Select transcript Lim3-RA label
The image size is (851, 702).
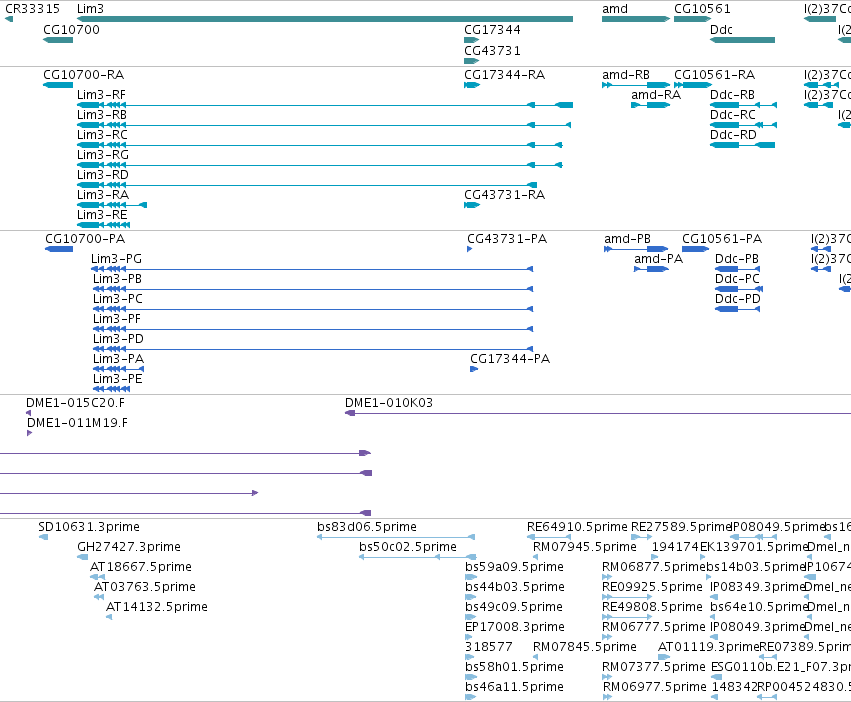click(103, 195)
